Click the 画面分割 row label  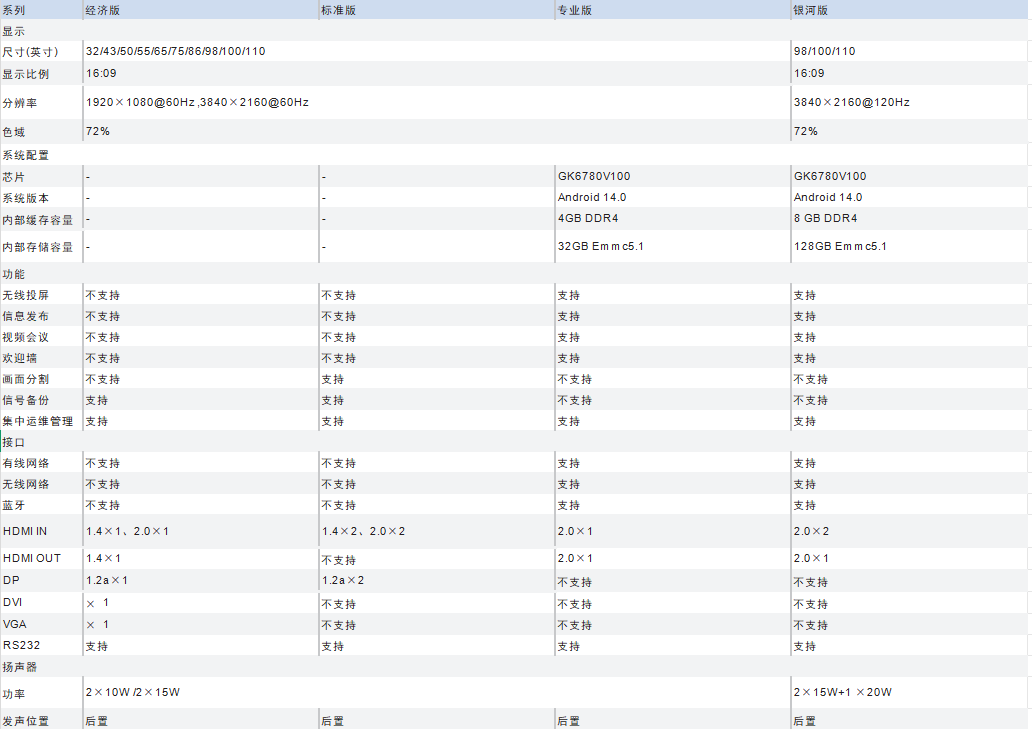pos(26,380)
